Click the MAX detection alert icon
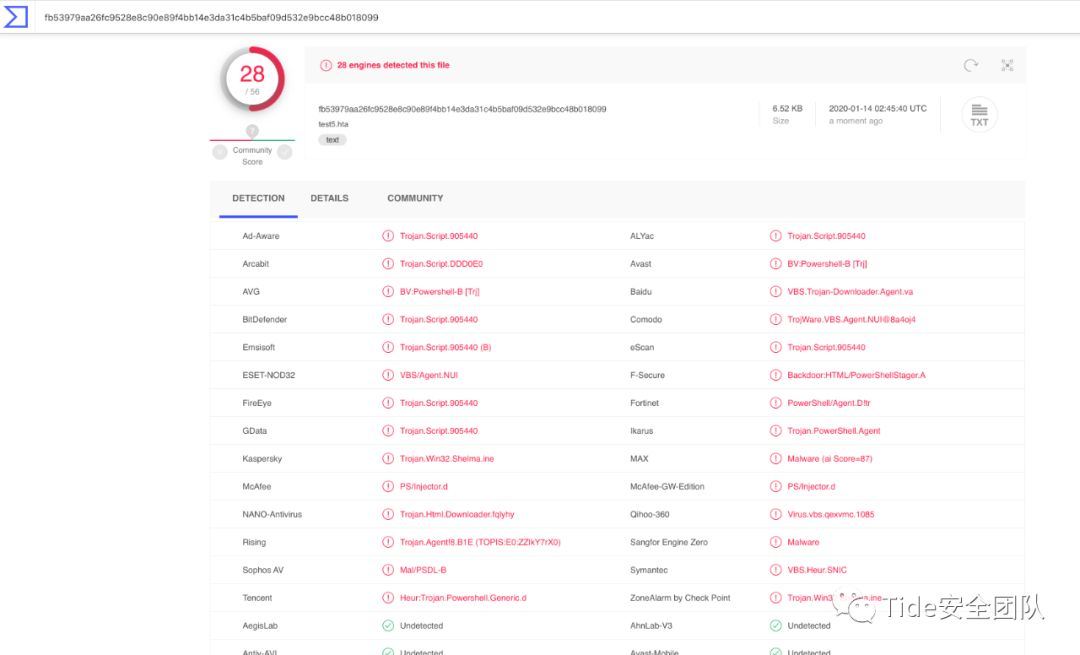This screenshot has width=1080, height=655. click(776, 459)
